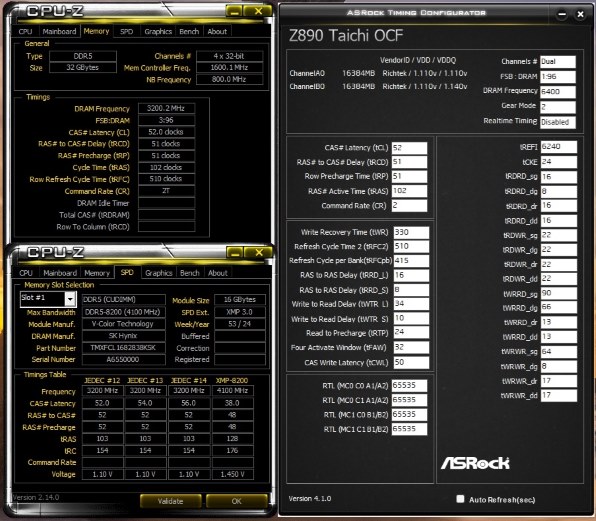This screenshot has width=596, height=521.
Task: Click the tWRRD_sg field showing 90
Action: 559,293
